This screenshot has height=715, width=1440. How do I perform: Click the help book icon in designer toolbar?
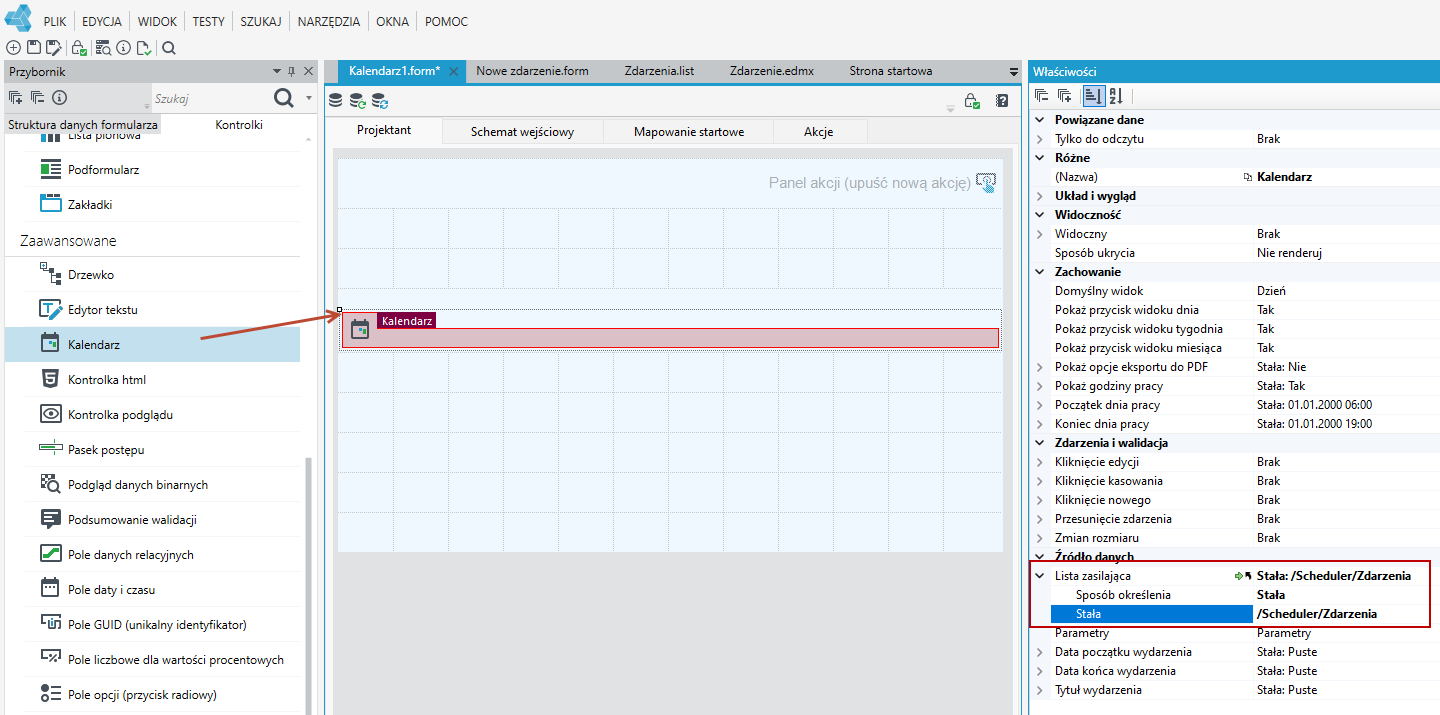(x=1002, y=100)
